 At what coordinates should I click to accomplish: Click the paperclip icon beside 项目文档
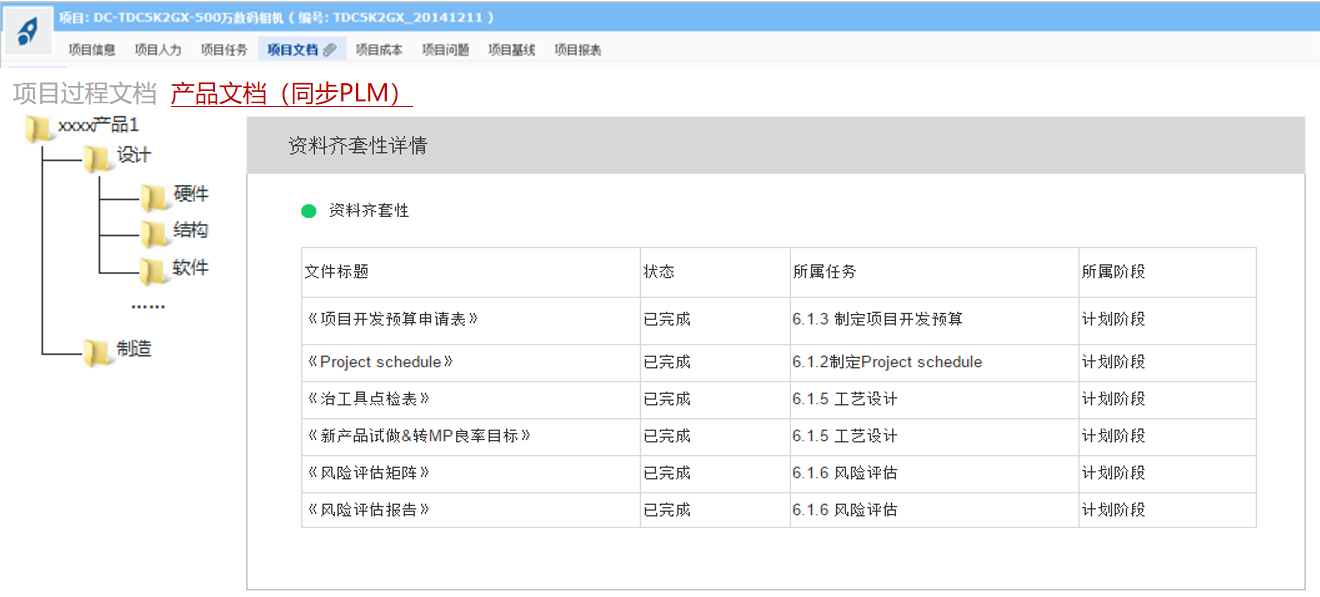click(330, 50)
